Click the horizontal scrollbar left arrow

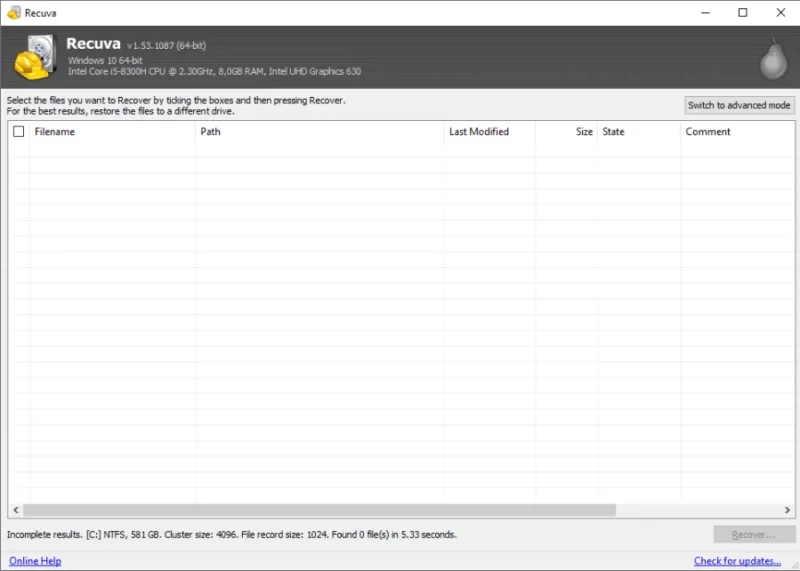click(16, 510)
